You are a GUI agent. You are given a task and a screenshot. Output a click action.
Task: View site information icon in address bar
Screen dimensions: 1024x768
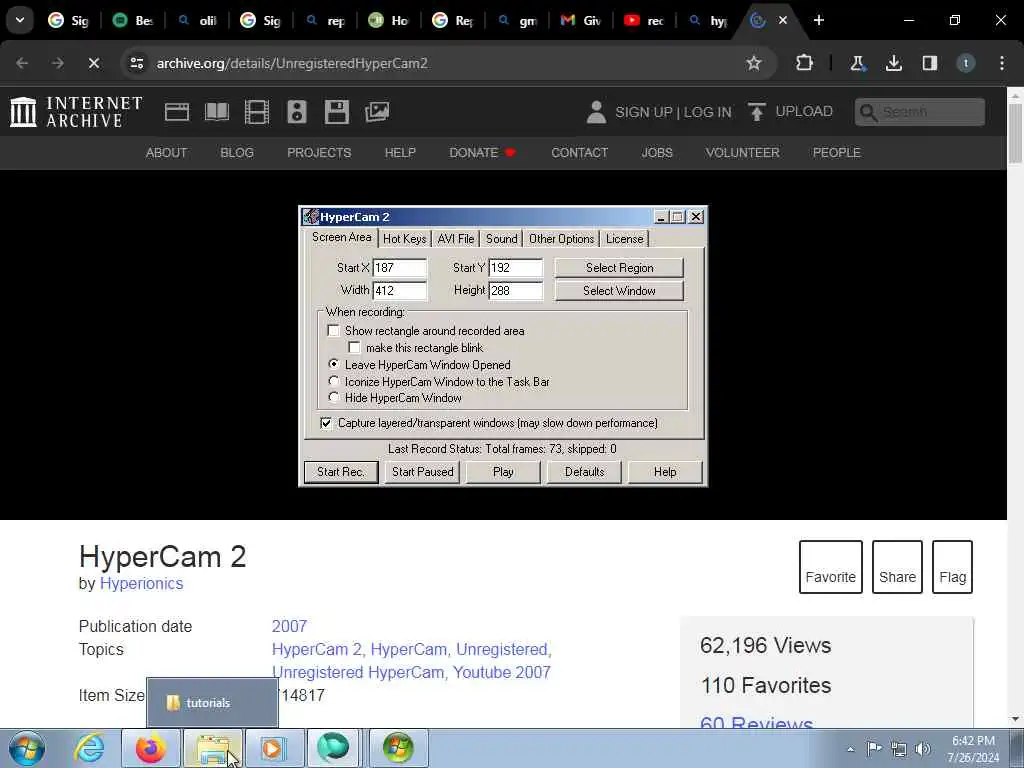(x=136, y=63)
